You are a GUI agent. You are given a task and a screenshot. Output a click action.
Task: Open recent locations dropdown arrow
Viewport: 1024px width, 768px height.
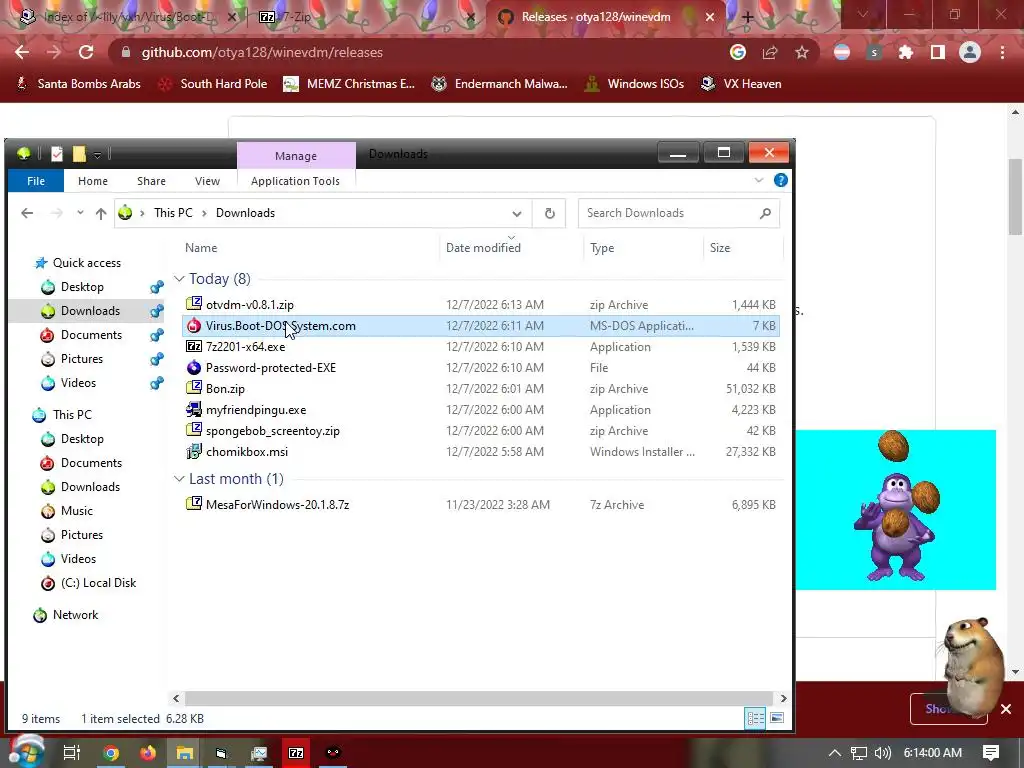click(80, 213)
